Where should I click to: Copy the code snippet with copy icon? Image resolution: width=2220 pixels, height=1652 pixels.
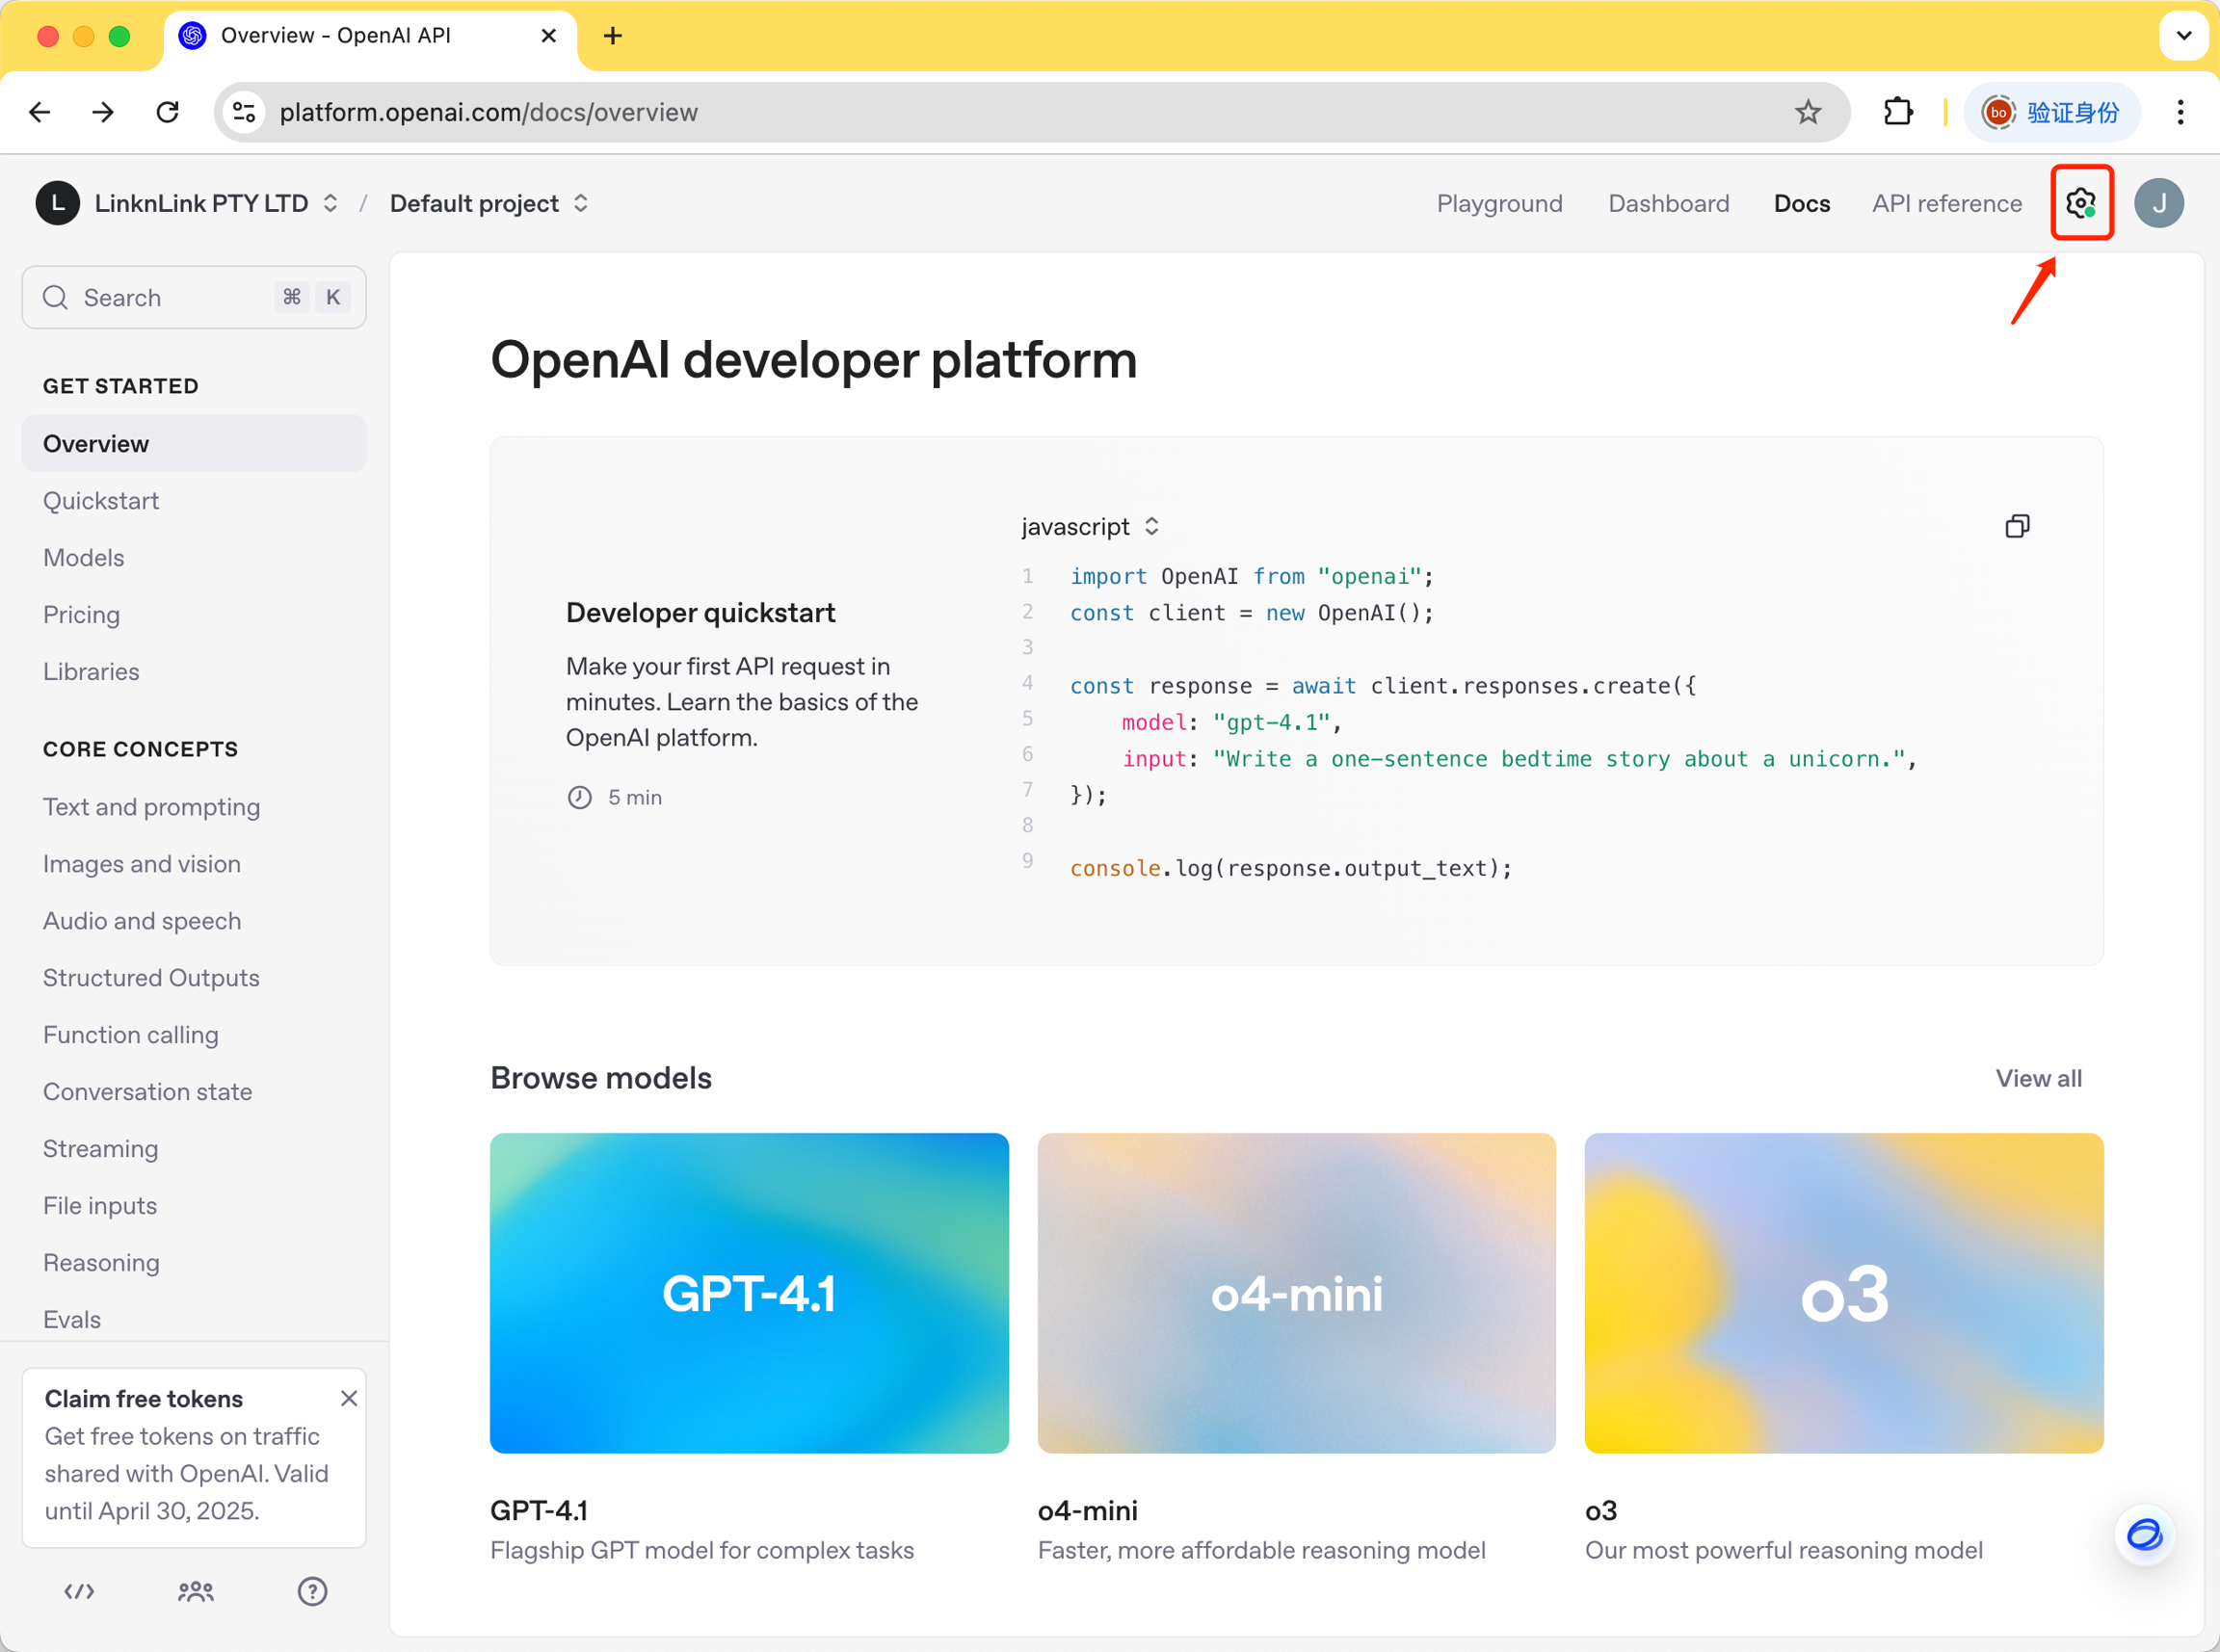[2017, 526]
